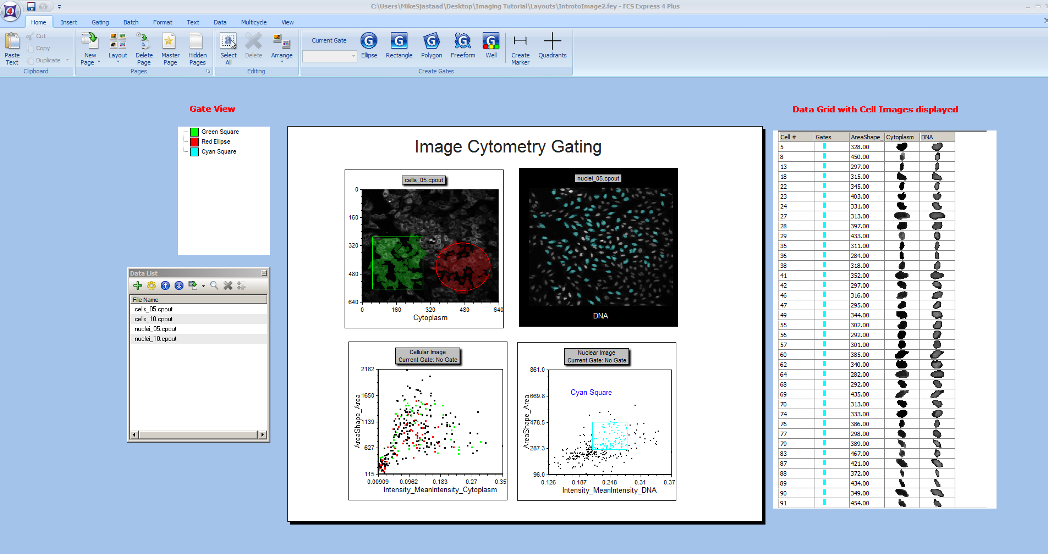Click the Cellular Image plot title box
The image size is (1048, 554).
tap(428, 356)
